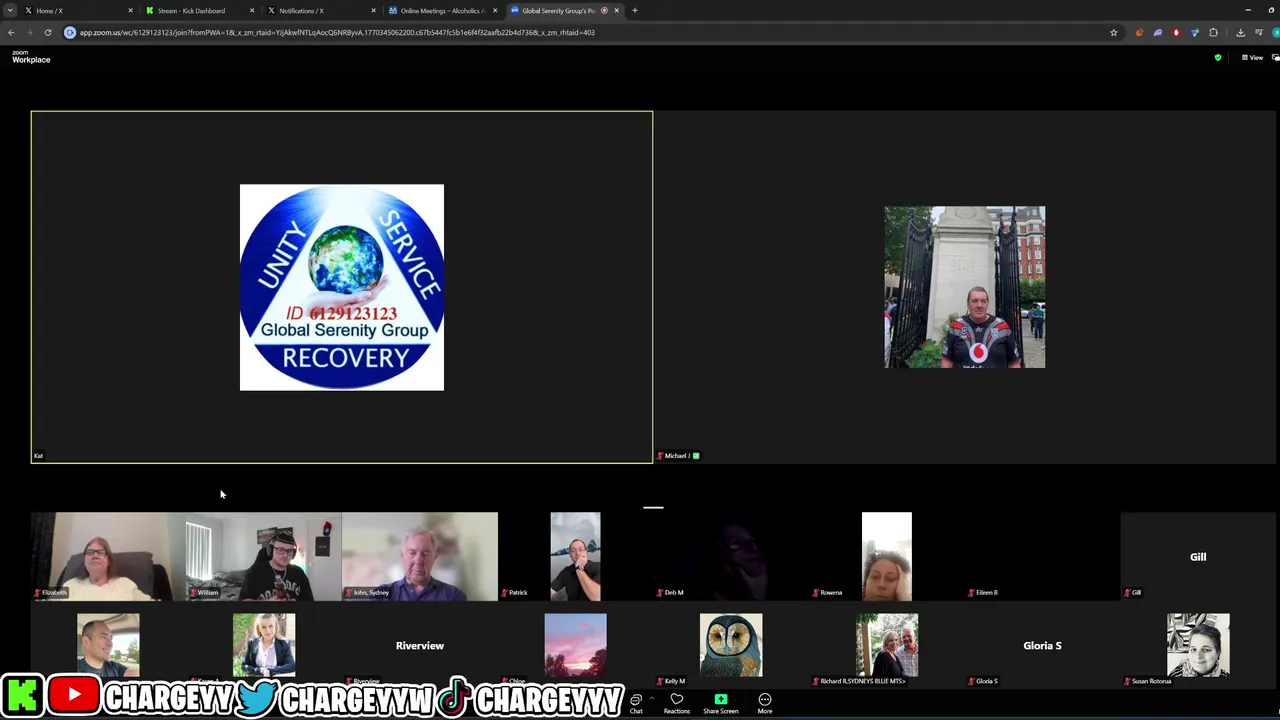
Task: Open the View layout menu
Action: tap(1252, 58)
